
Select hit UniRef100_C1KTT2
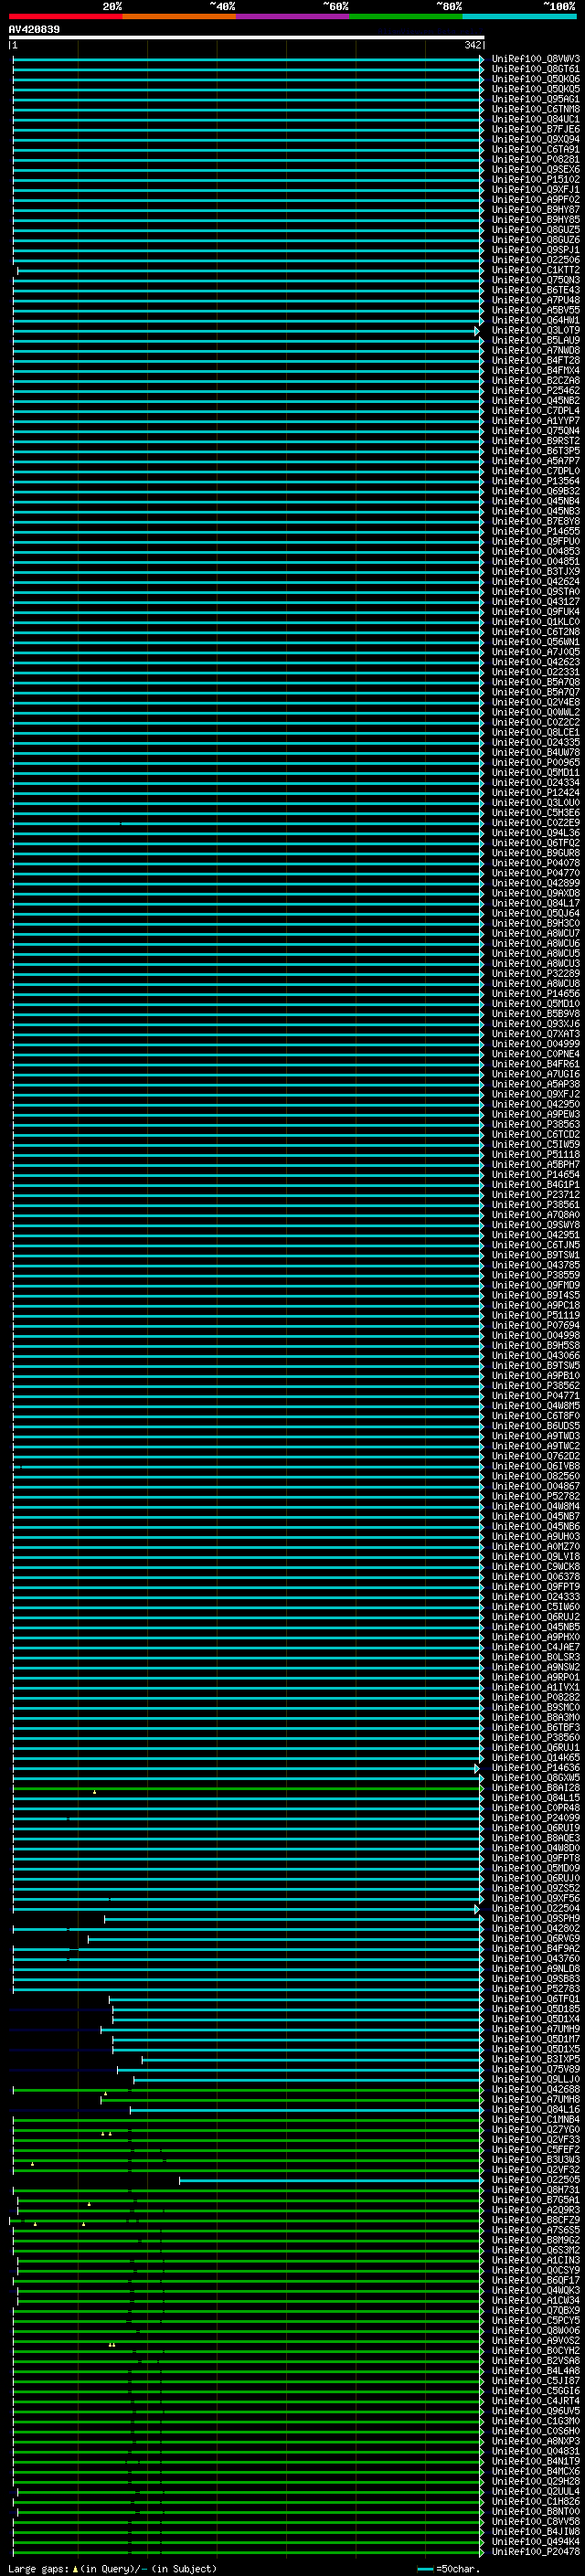tap(535, 270)
